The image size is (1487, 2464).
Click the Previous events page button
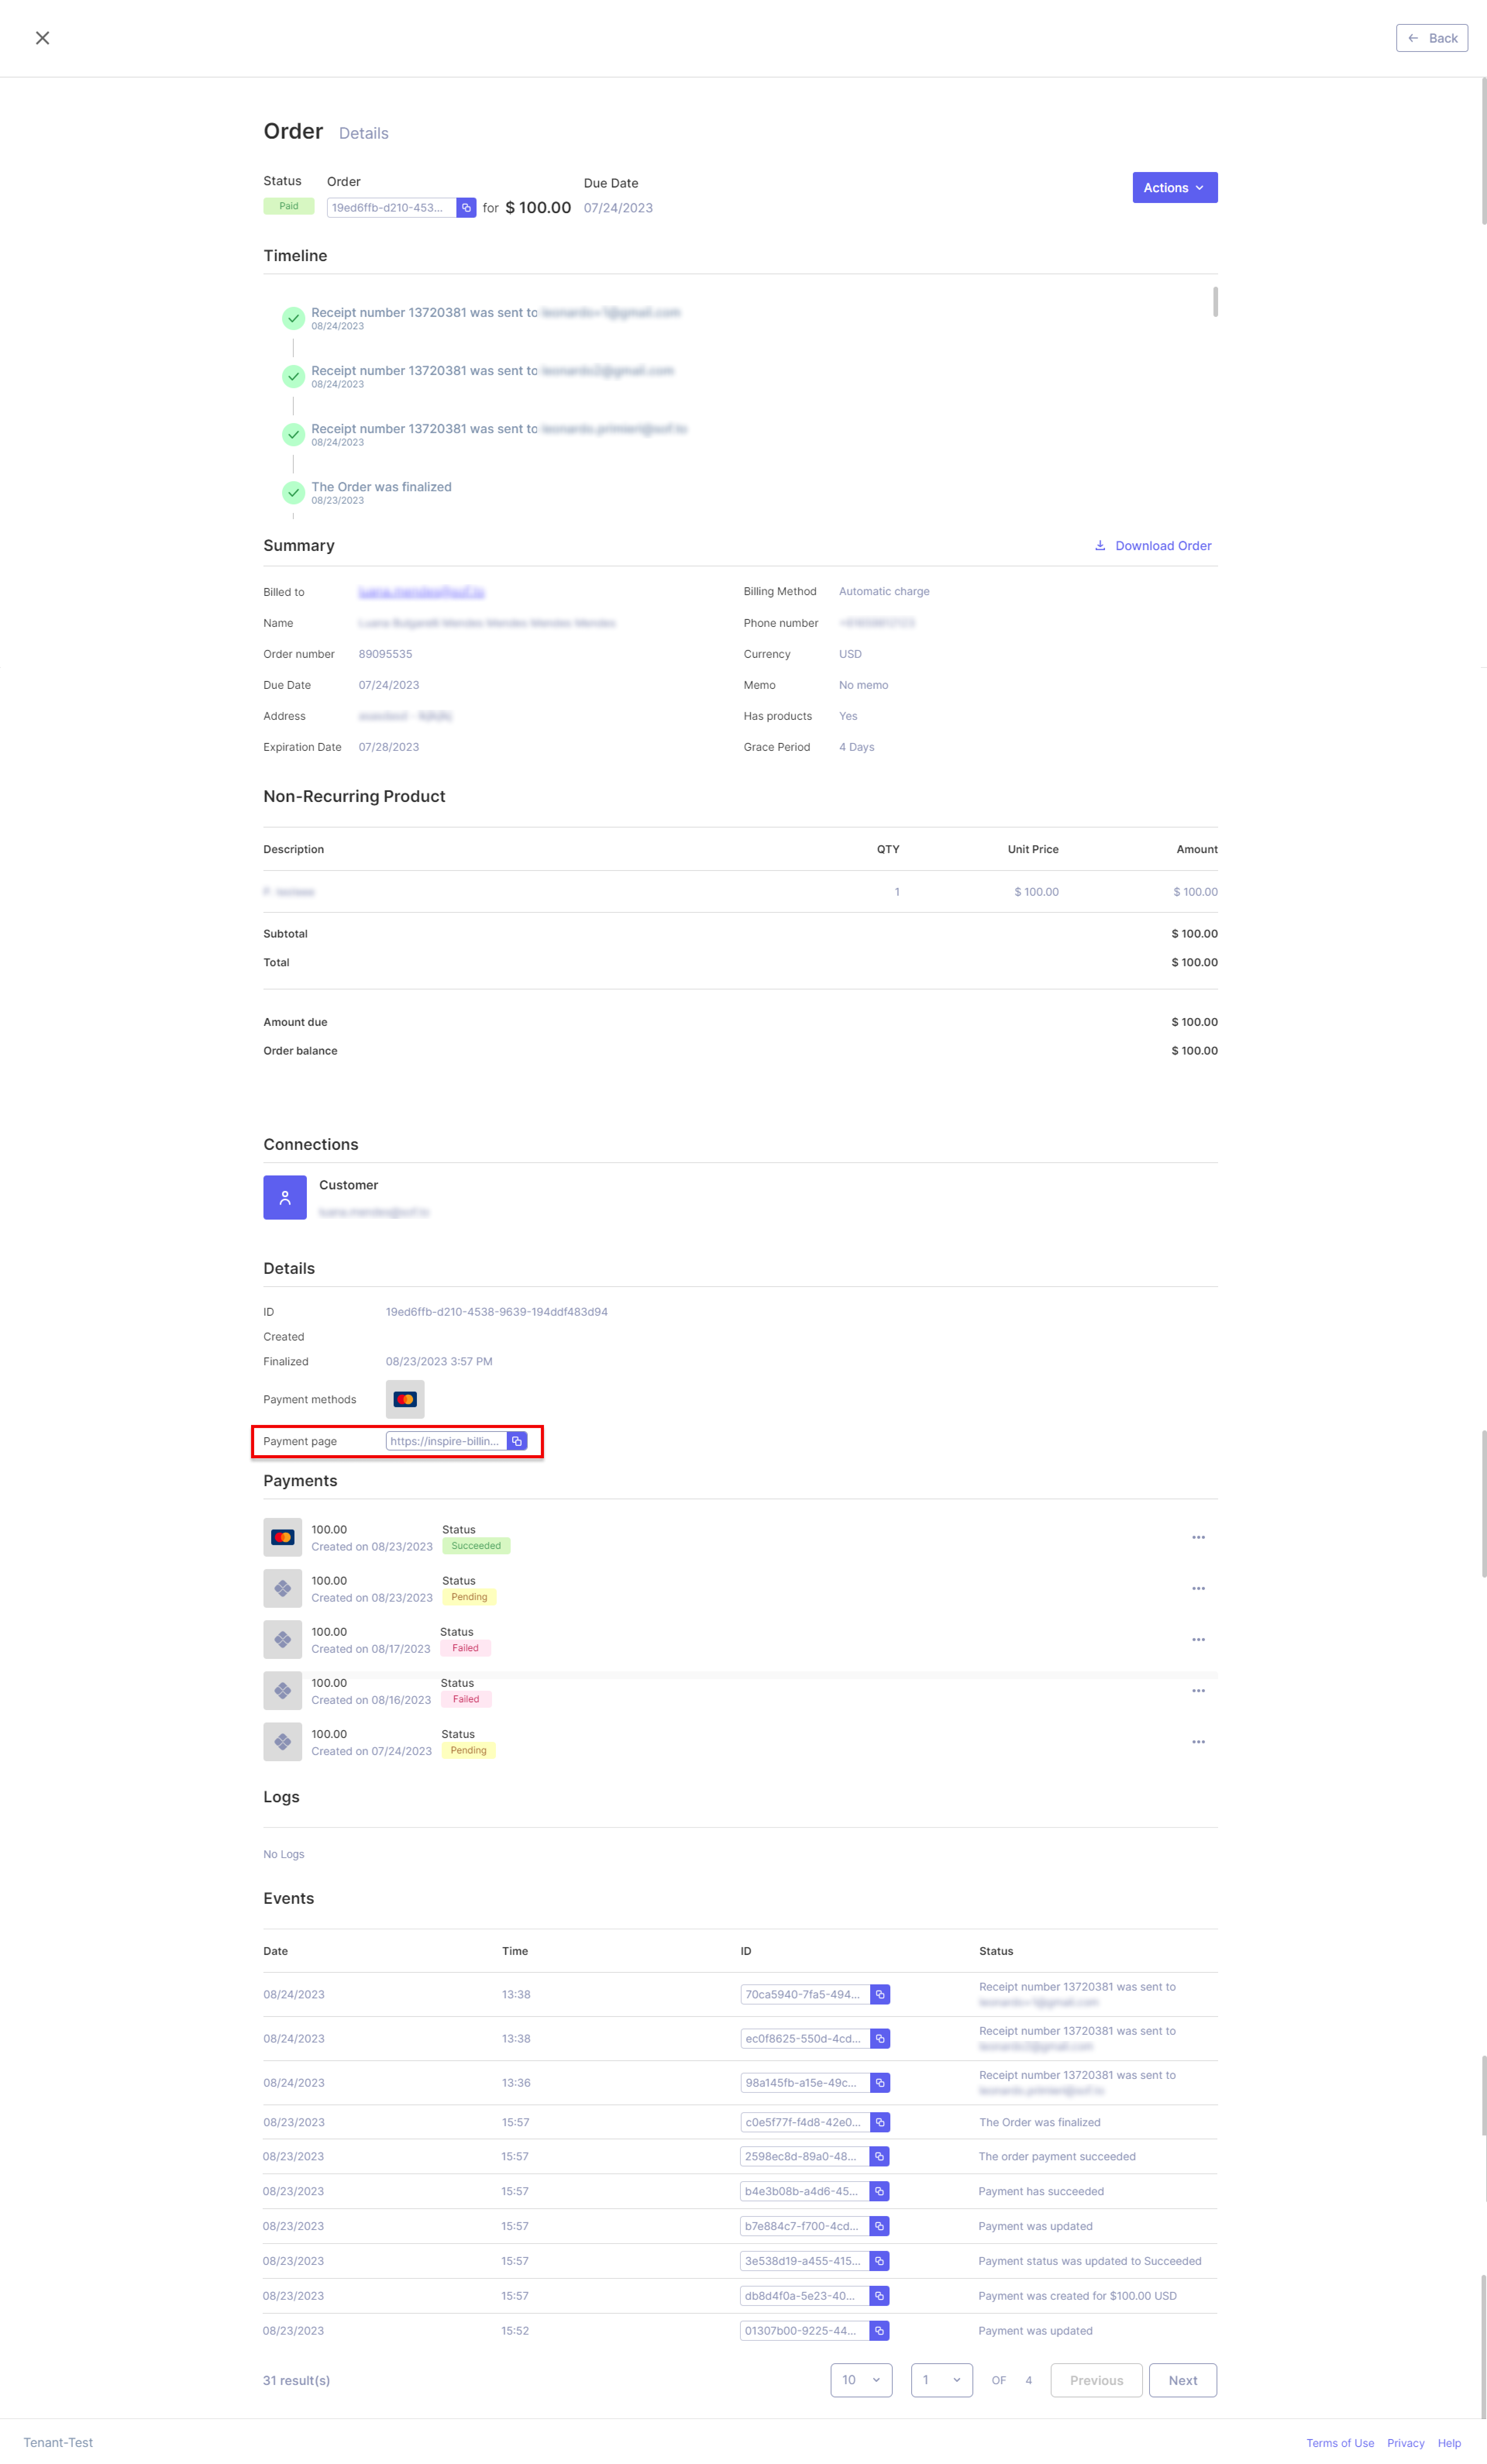click(1096, 2380)
